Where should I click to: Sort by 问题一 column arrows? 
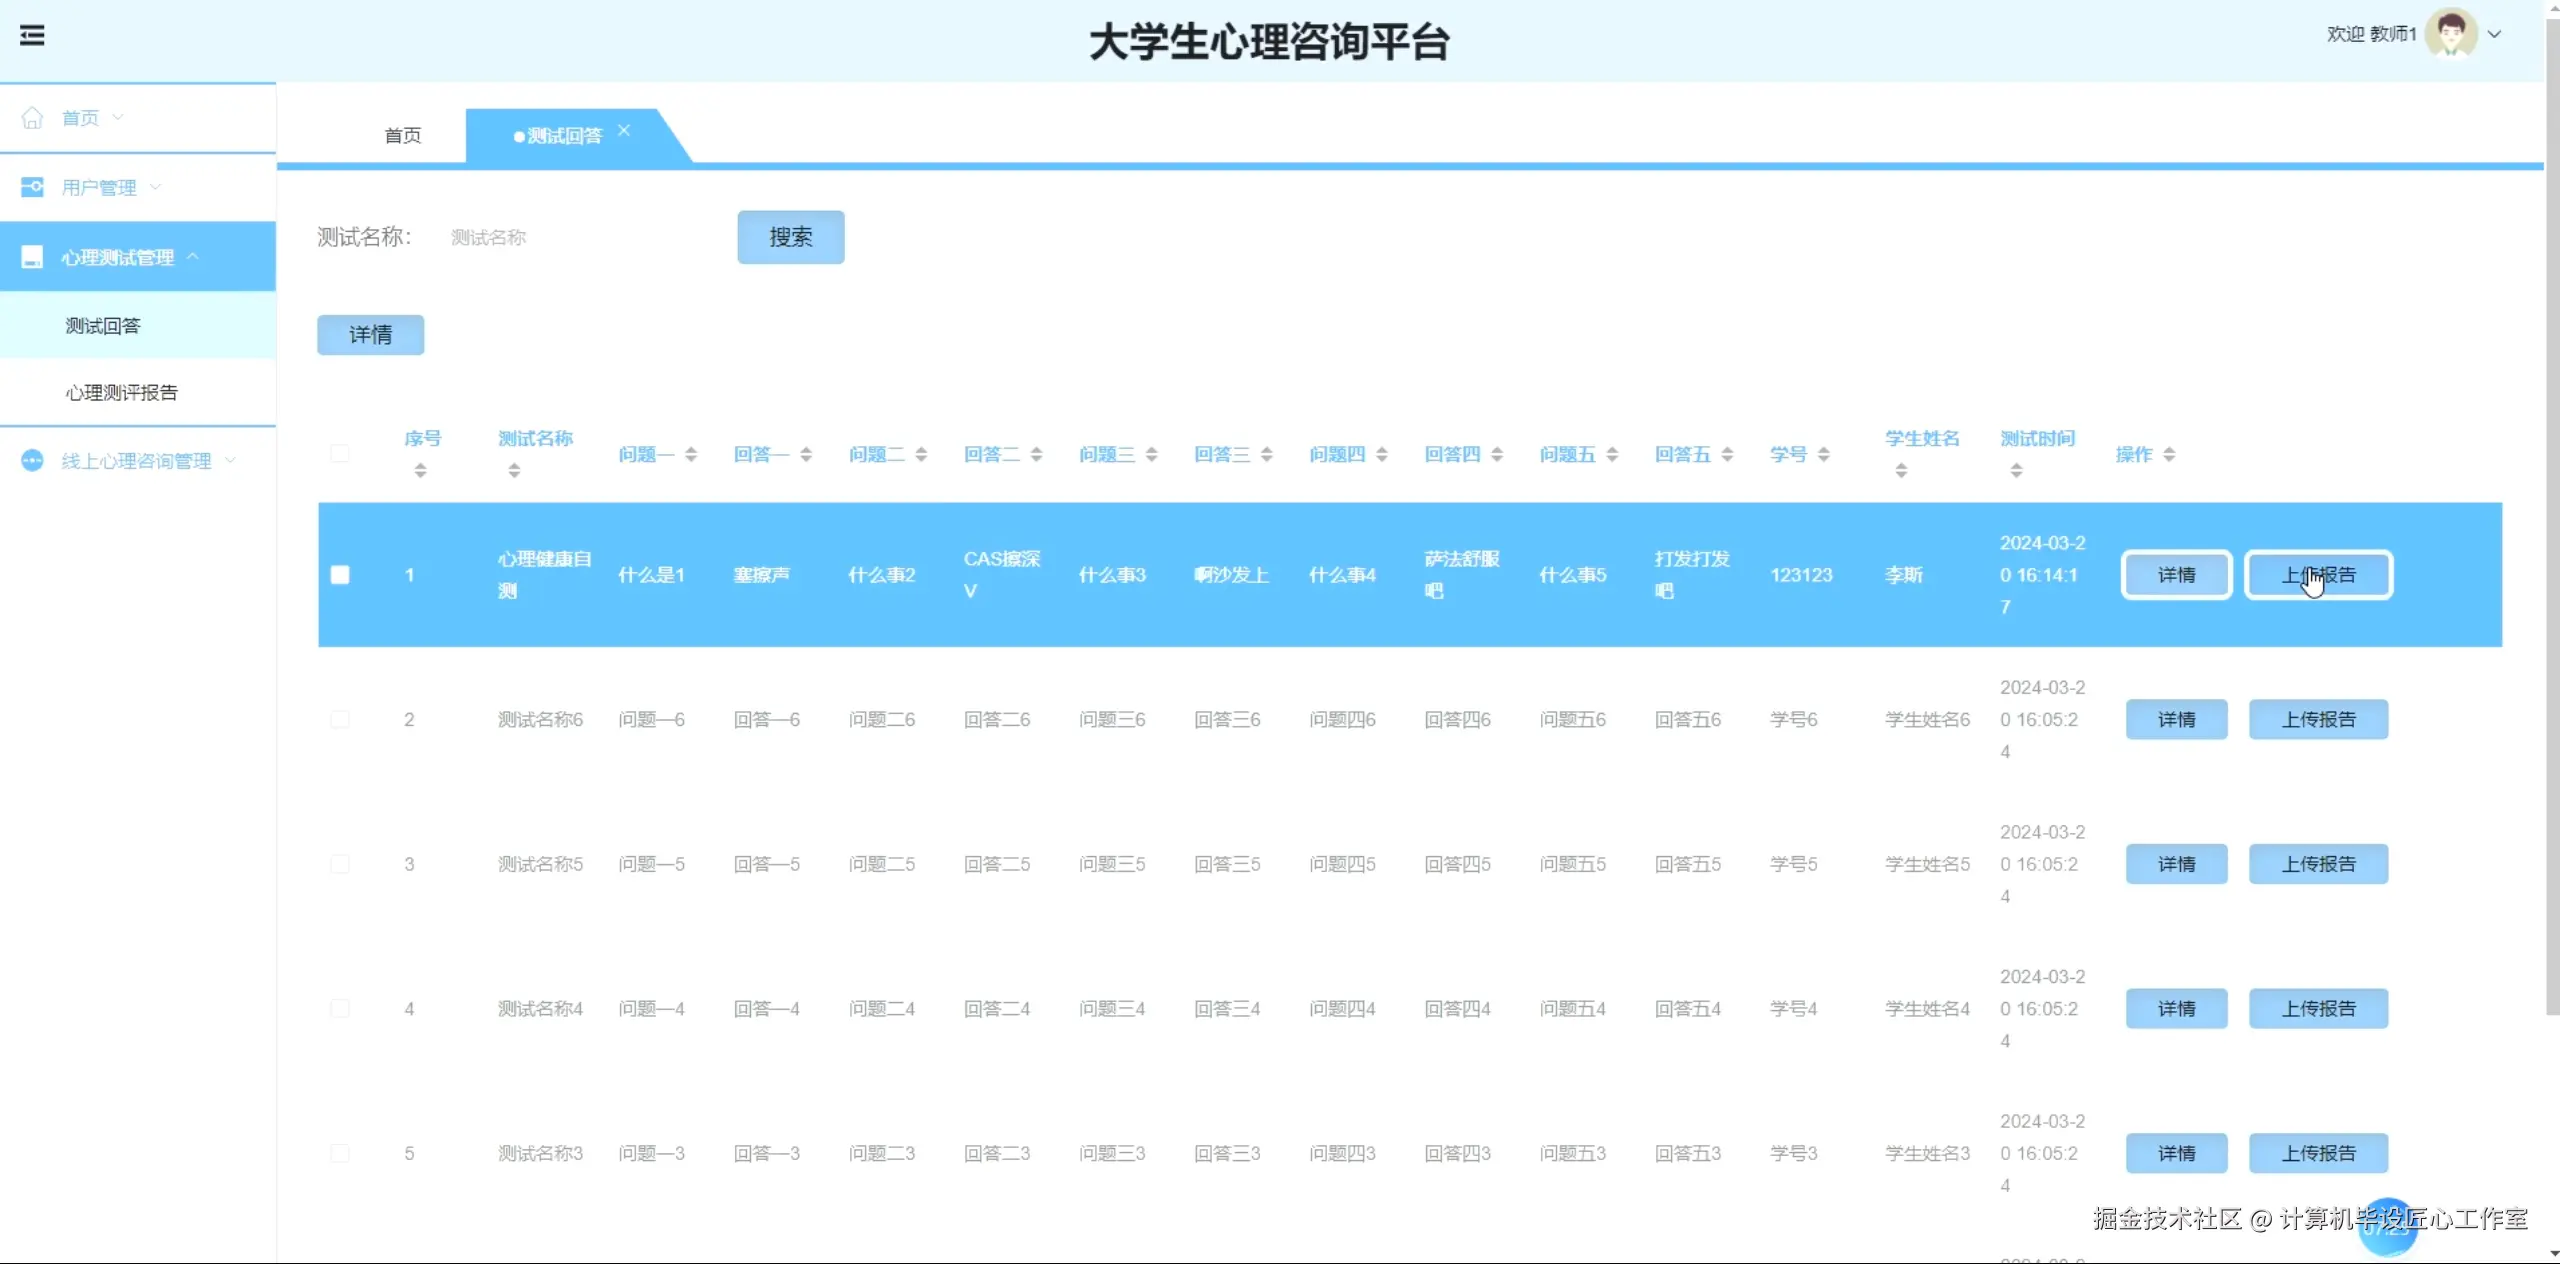pos(691,455)
